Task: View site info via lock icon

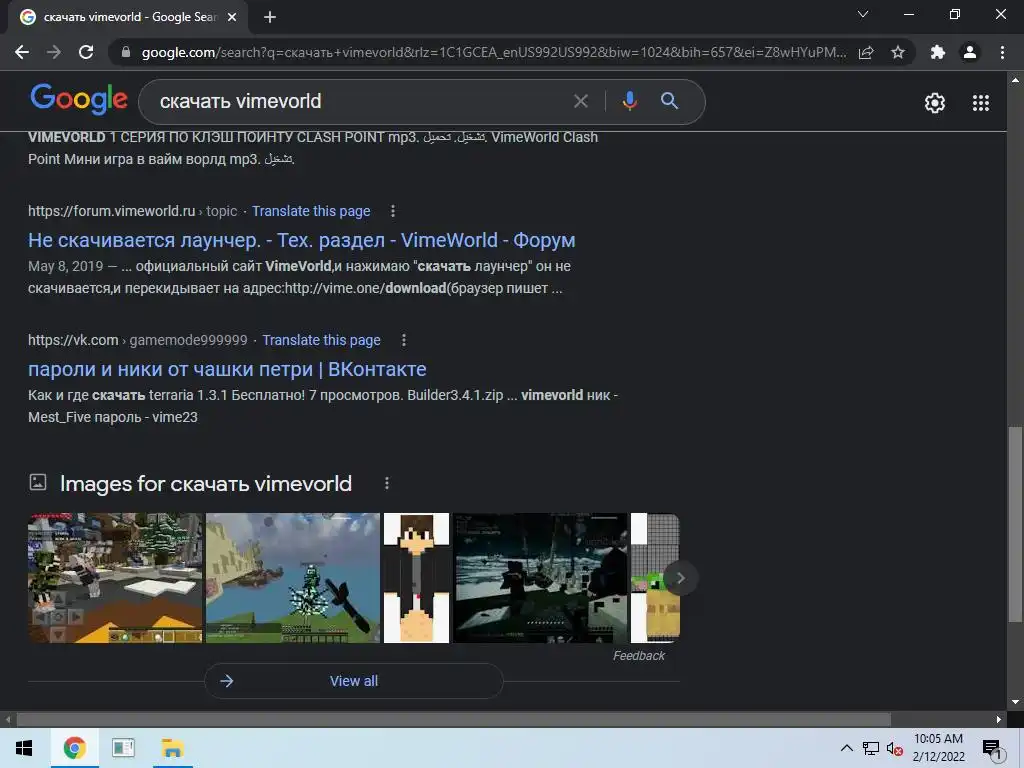Action: [126, 52]
